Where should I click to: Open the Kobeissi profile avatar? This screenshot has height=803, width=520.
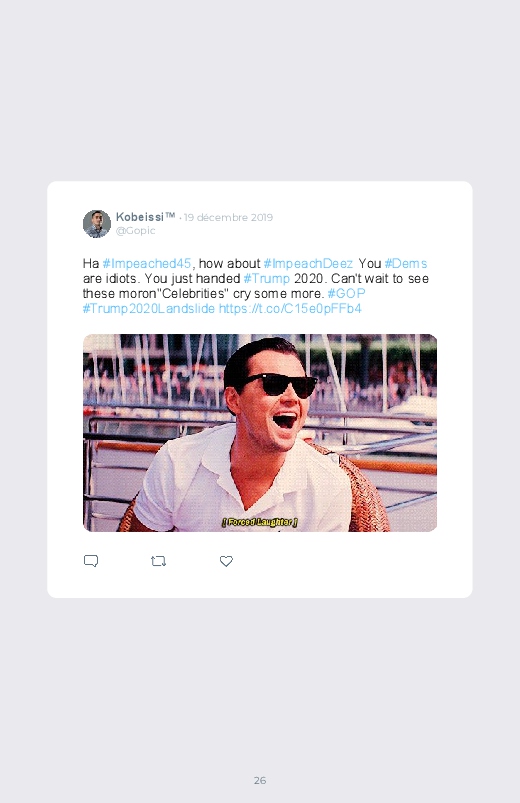coord(97,224)
